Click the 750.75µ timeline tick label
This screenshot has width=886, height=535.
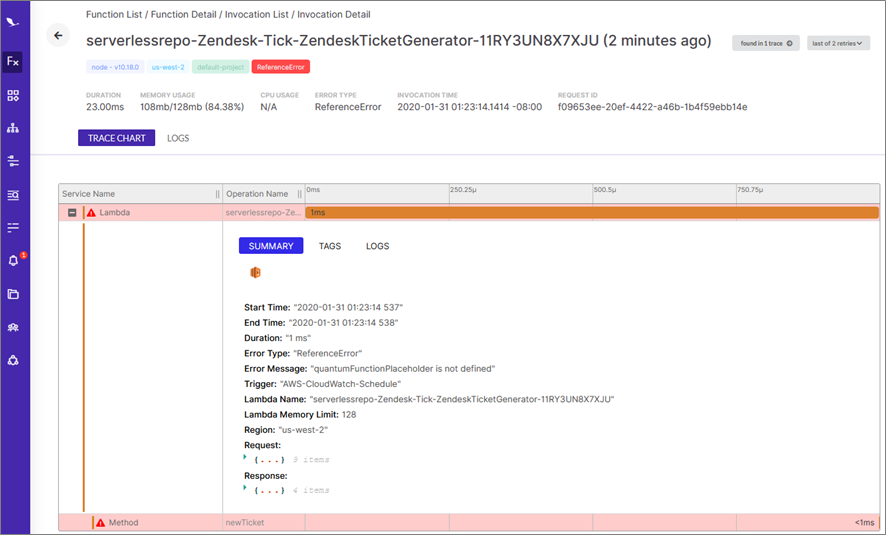click(750, 190)
